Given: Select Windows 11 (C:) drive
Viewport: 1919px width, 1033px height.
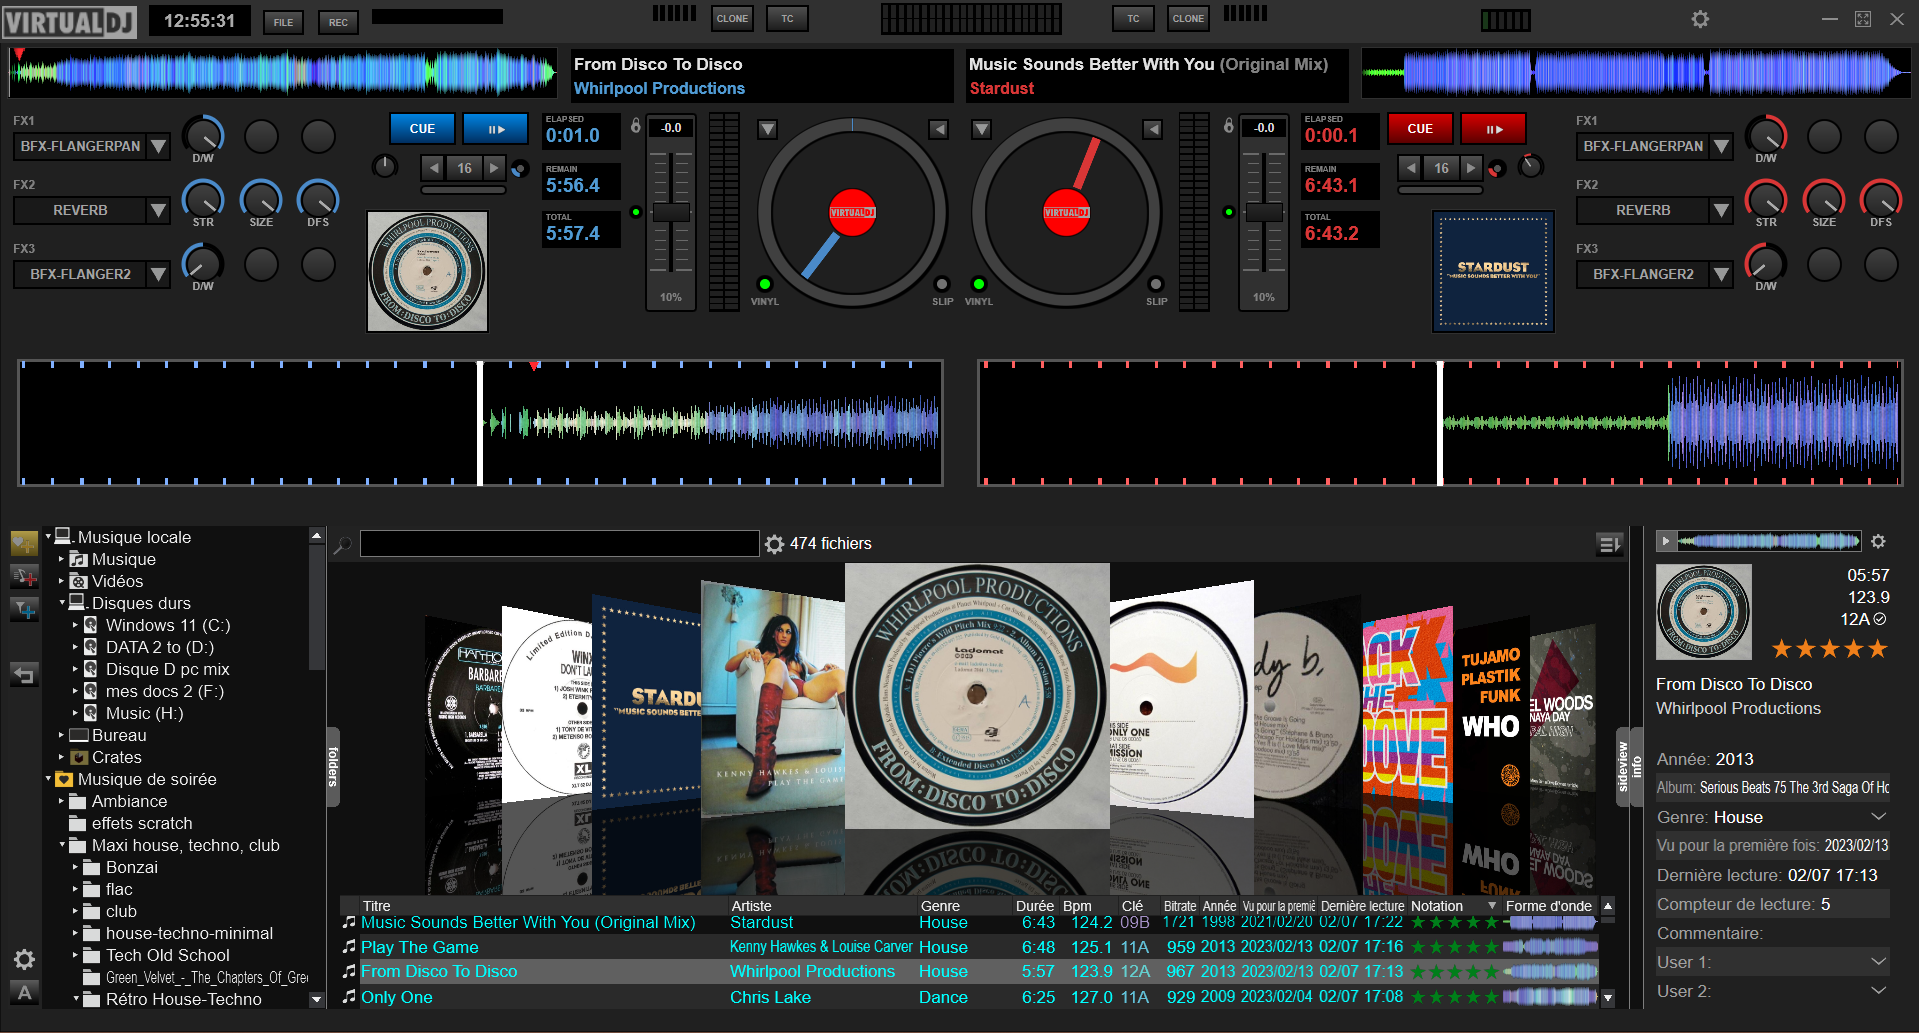Looking at the screenshot, I should [x=167, y=625].
